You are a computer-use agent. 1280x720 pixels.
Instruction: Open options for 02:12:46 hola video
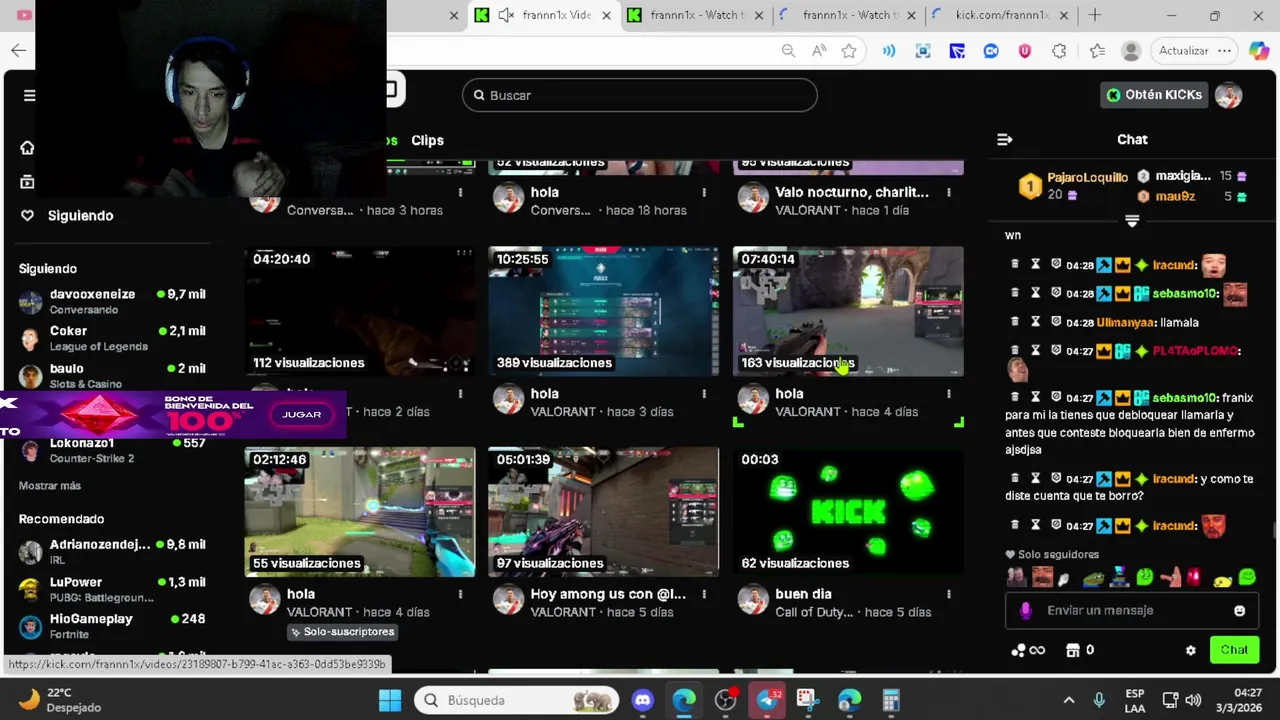[x=460, y=594]
